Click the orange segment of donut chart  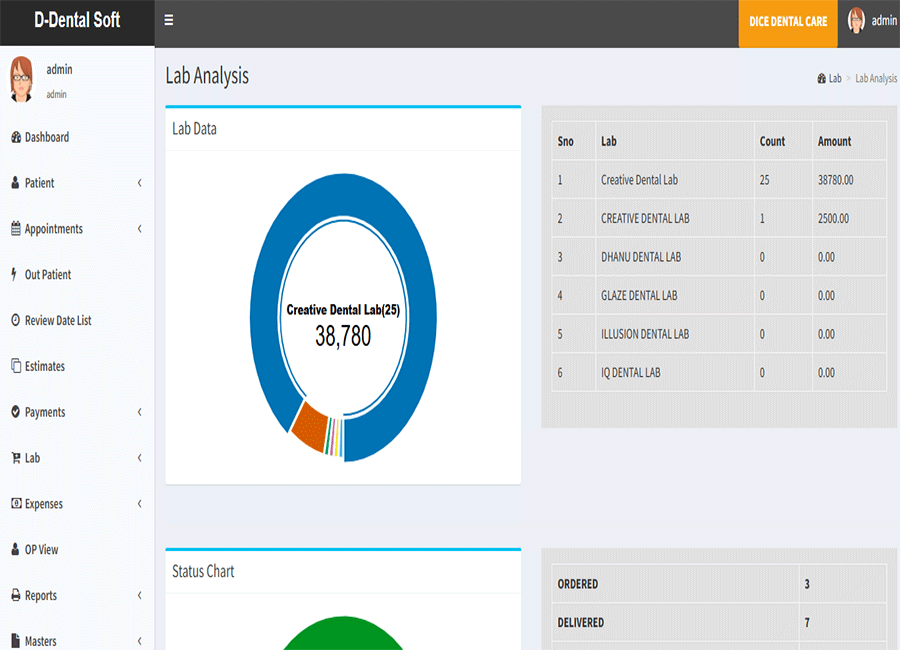(308, 425)
